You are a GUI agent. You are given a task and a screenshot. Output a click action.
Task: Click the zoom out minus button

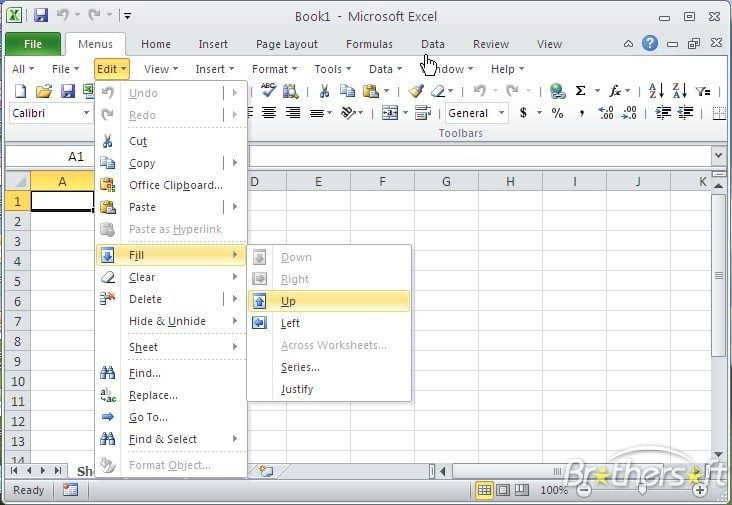pyautogui.click(x=584, y=490)
